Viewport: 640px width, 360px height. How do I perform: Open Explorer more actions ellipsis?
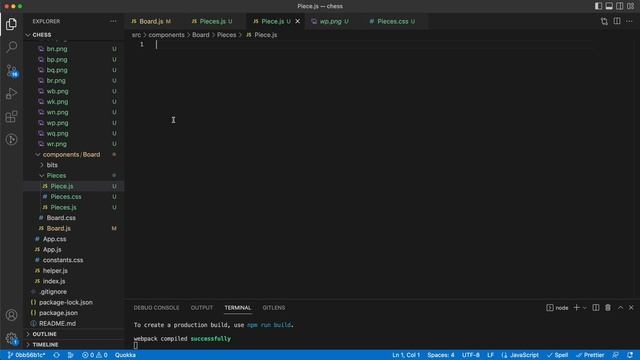click(x=113, y=21)
